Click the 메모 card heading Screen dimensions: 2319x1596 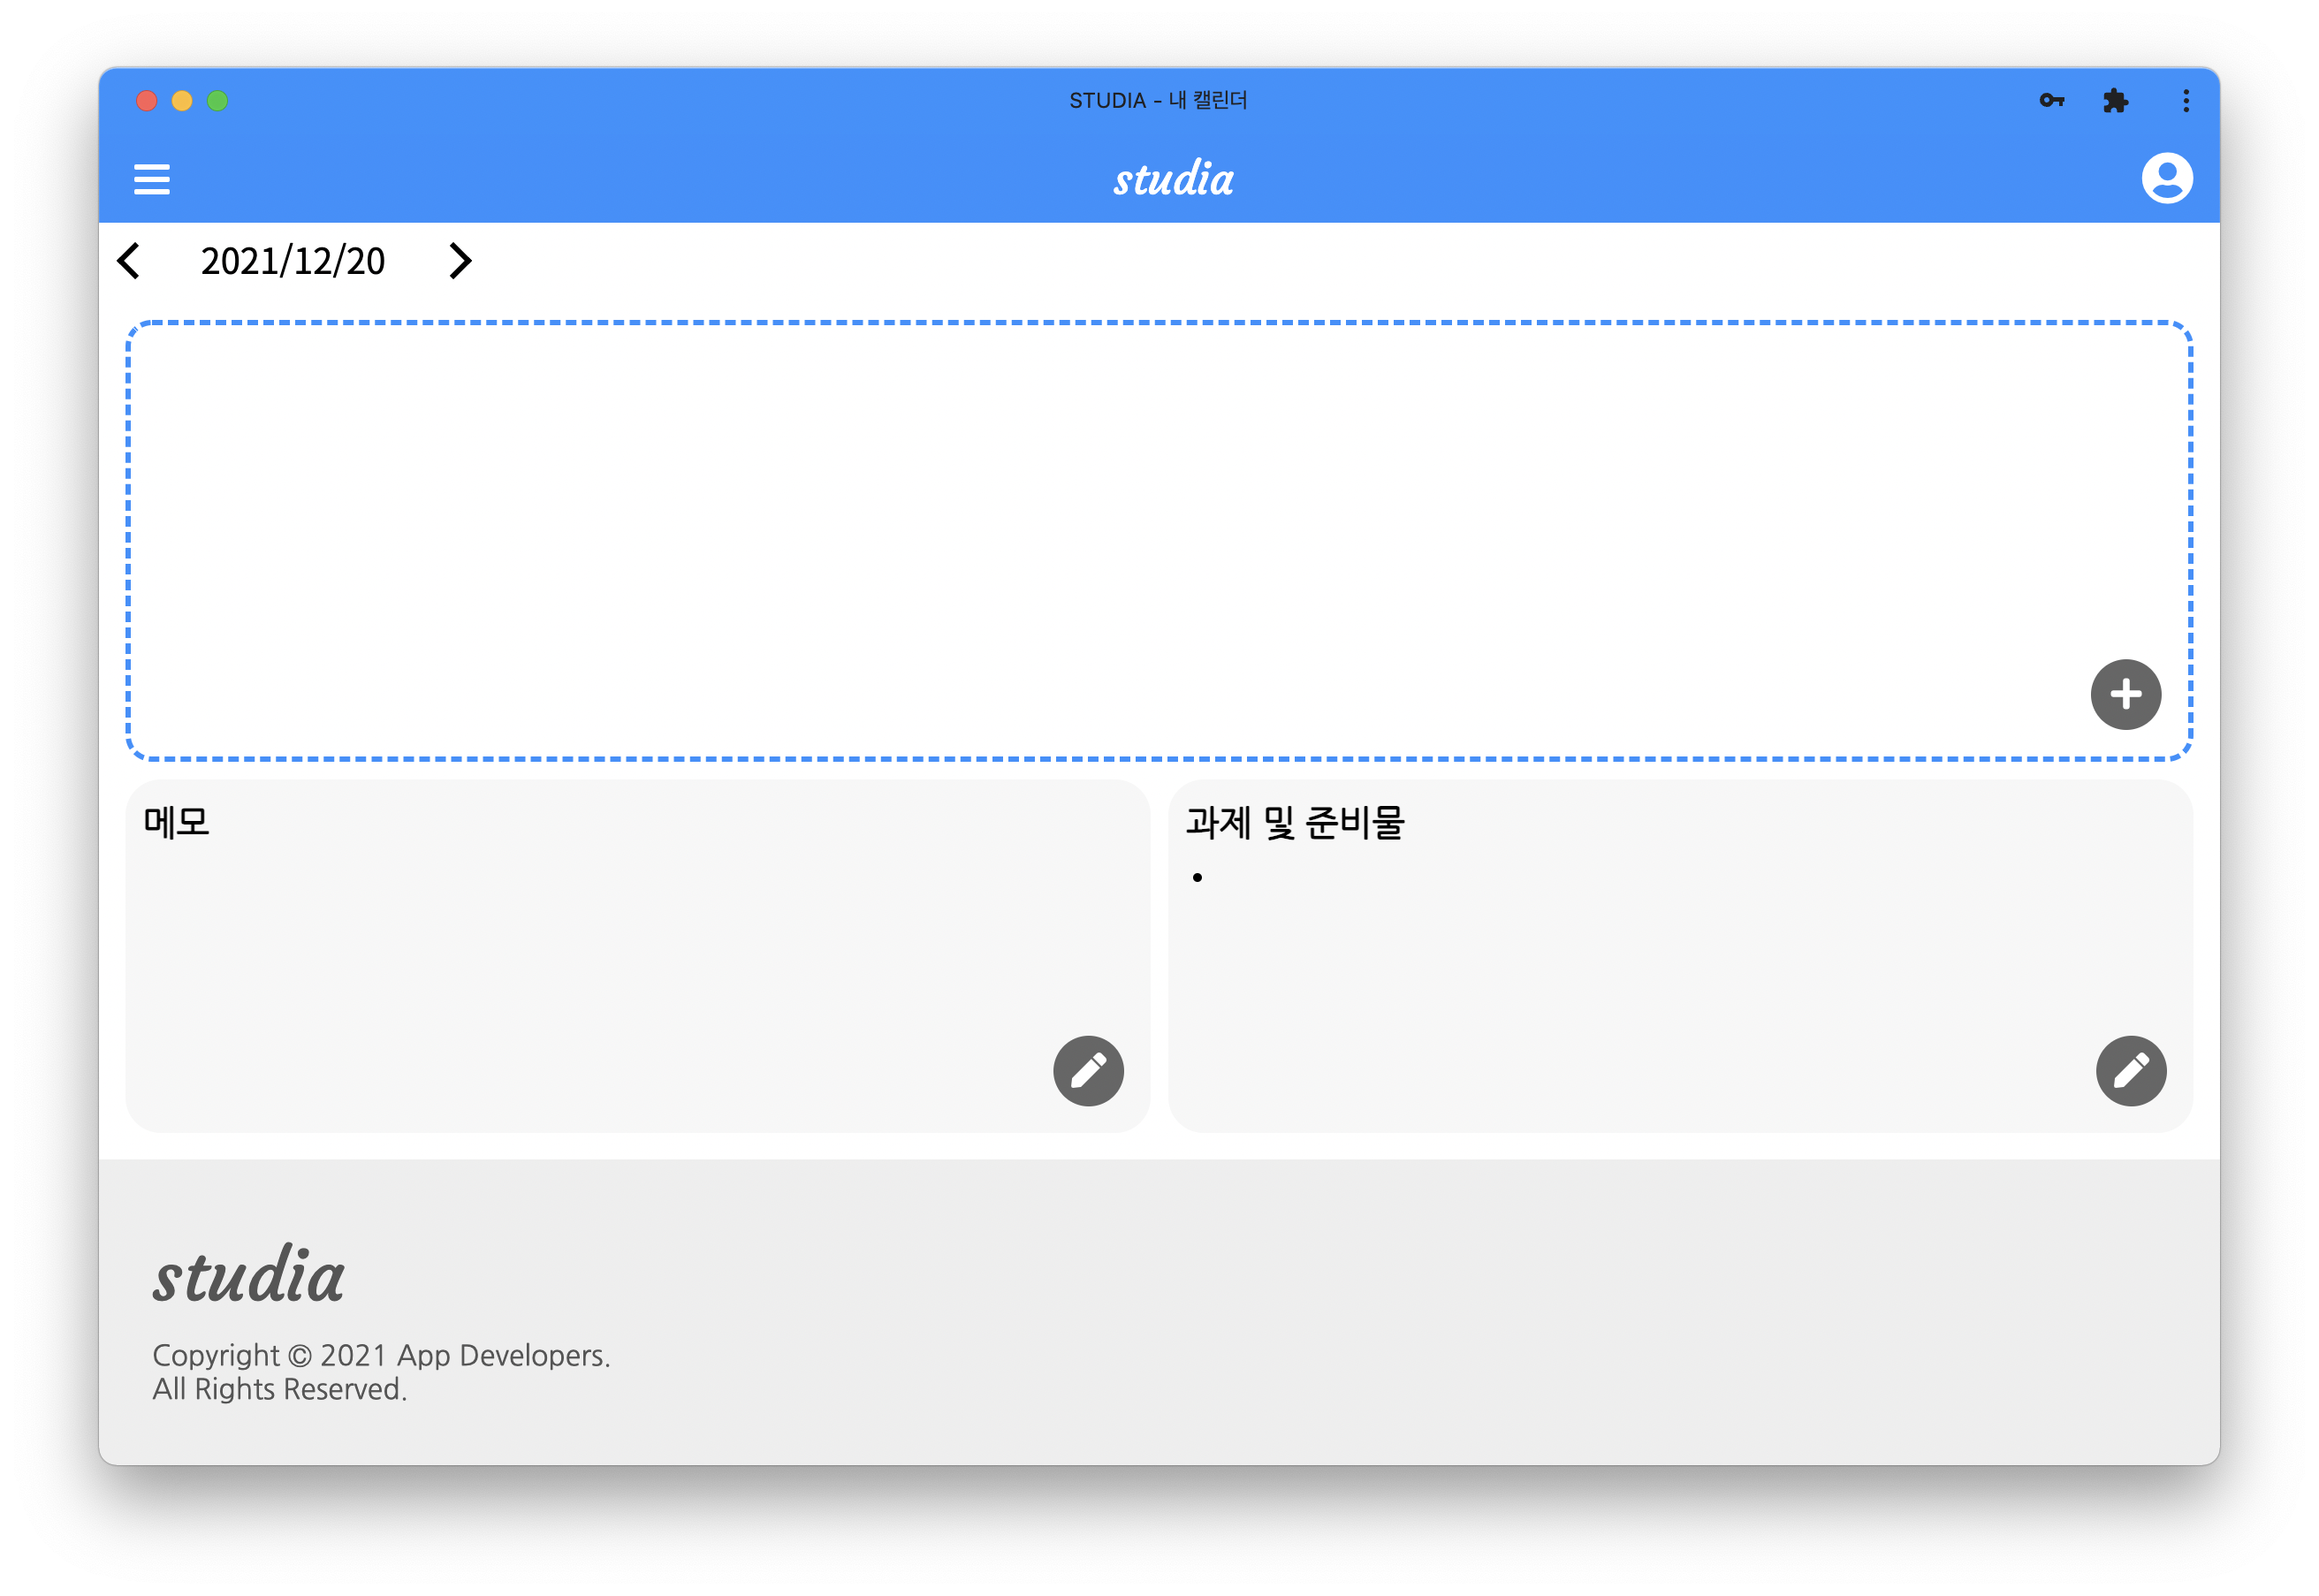click(x=177, y=822)
